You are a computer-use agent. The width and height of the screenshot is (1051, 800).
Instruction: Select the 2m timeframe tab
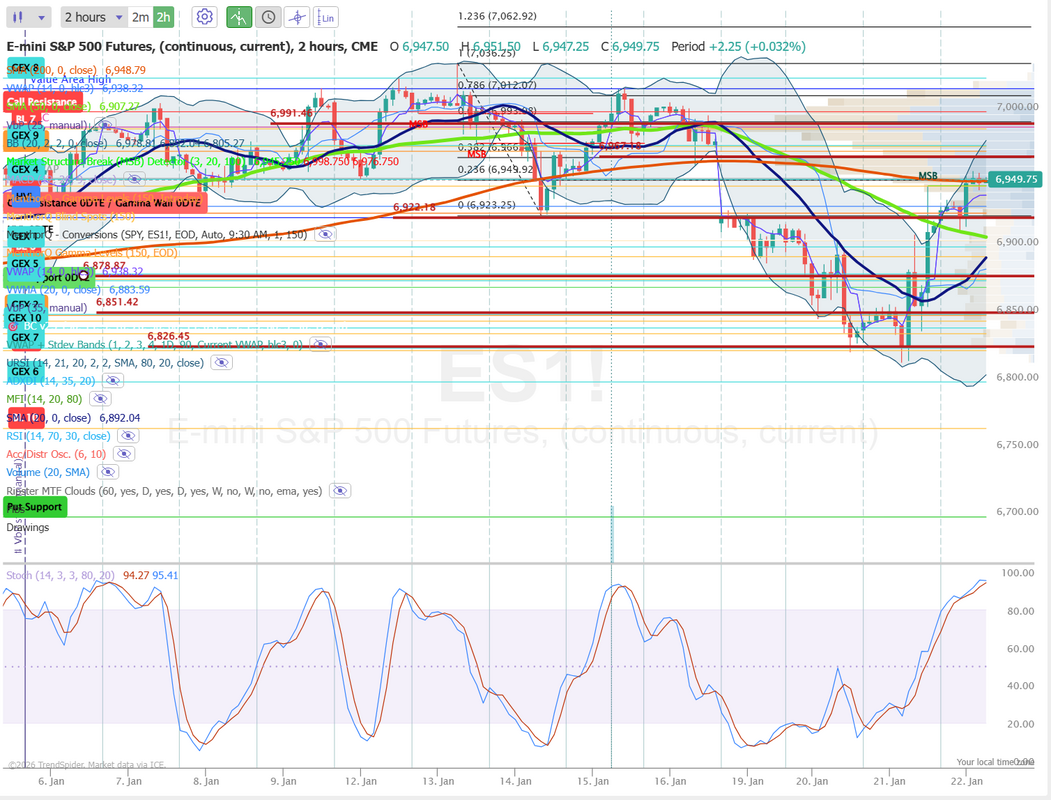click(140, 17)
